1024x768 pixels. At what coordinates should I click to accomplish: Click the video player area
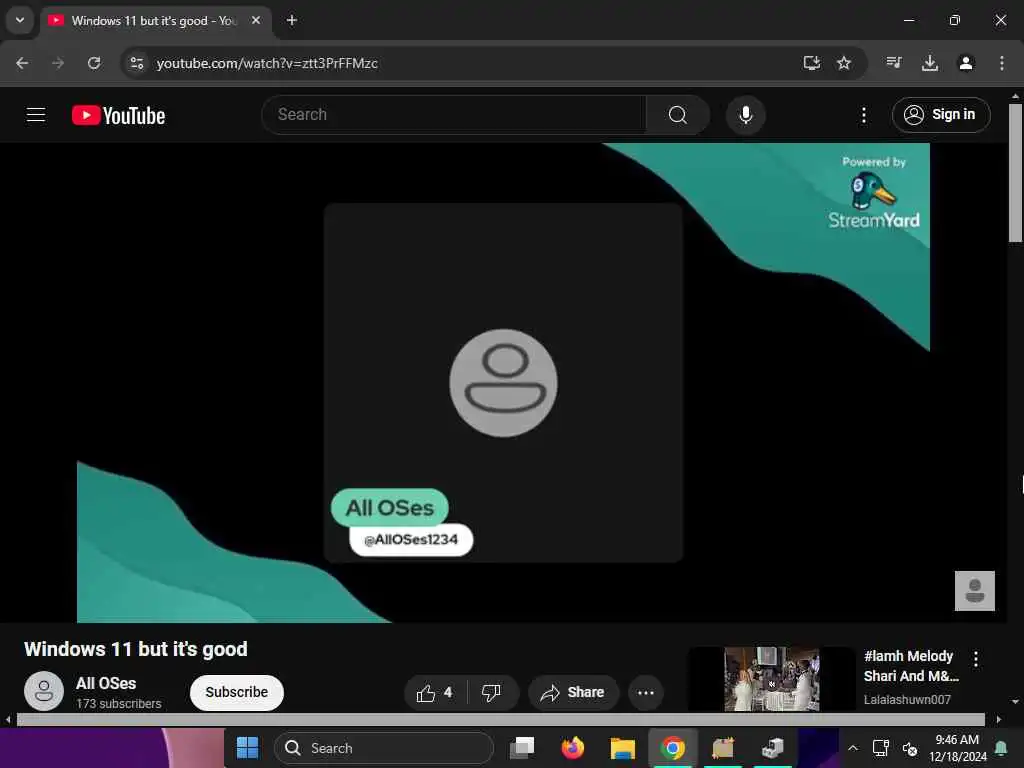tap(504, 383)
